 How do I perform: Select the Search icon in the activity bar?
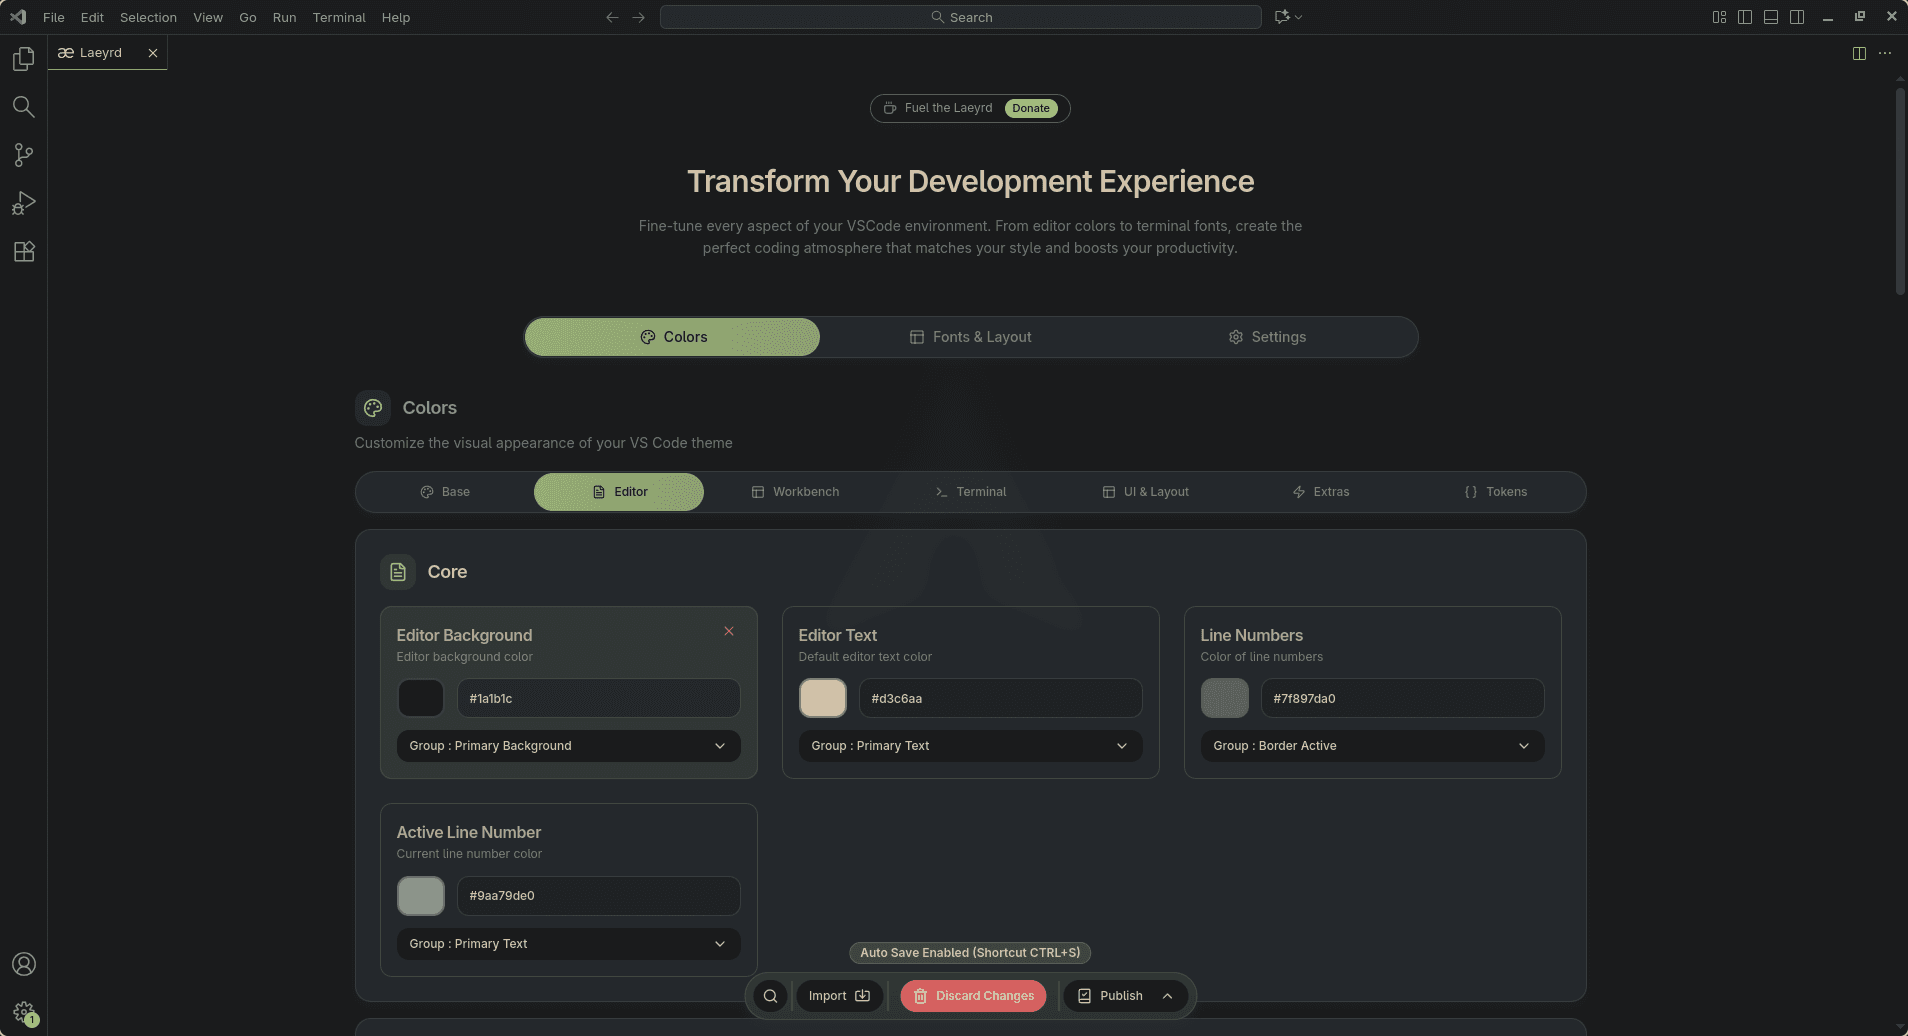pos(23,106)
